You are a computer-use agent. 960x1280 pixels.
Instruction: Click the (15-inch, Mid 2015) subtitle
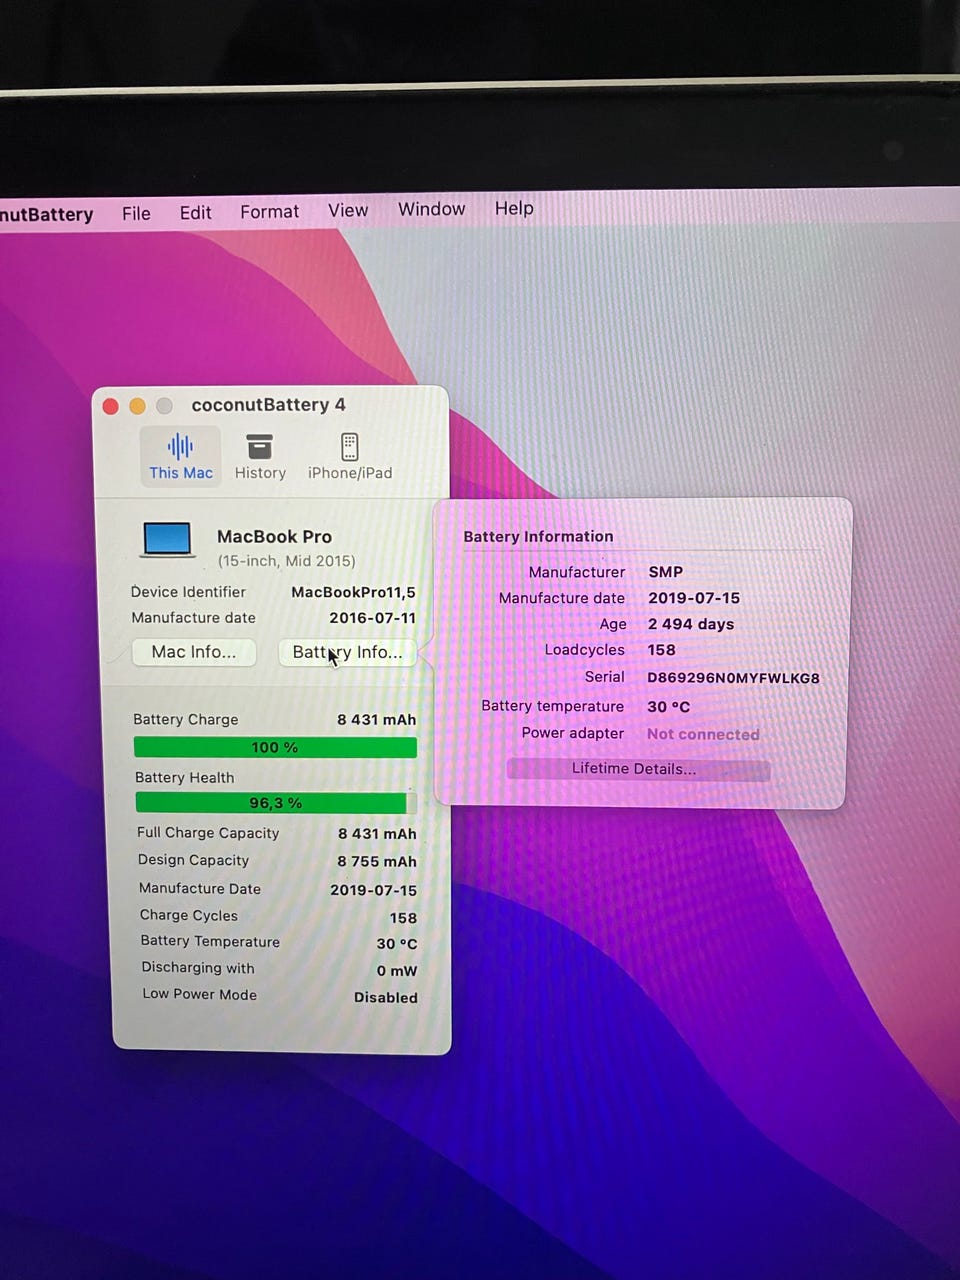tap(286, 561)
